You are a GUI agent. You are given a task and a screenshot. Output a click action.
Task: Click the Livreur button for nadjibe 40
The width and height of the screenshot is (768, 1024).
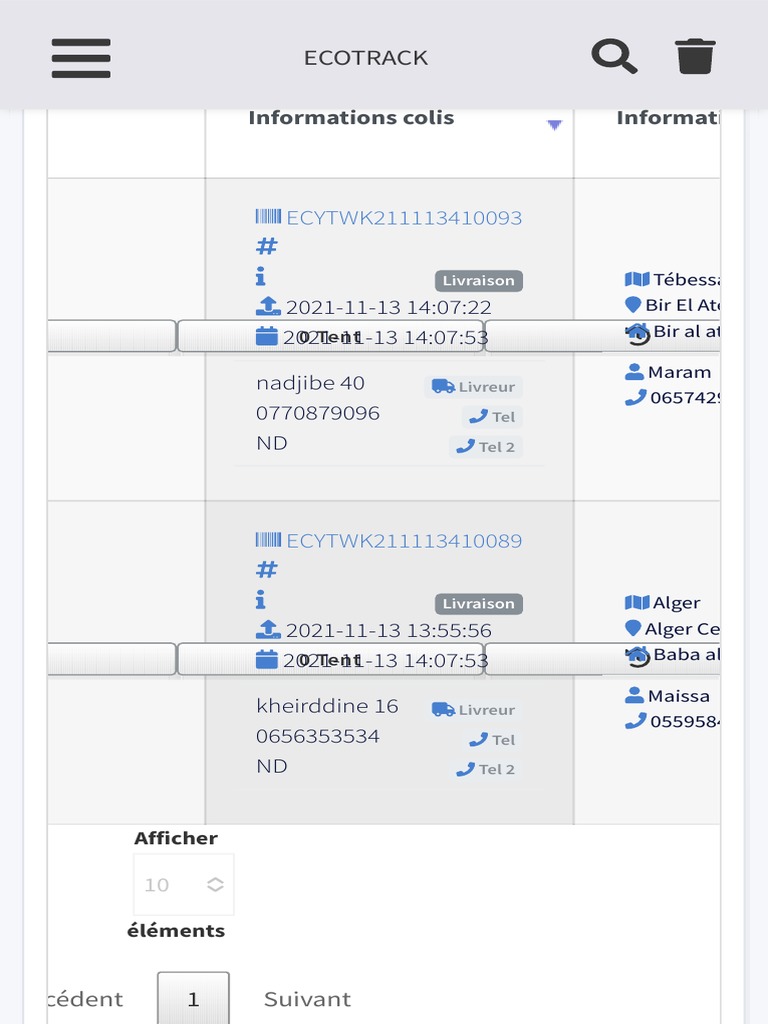tap(474, 387)
